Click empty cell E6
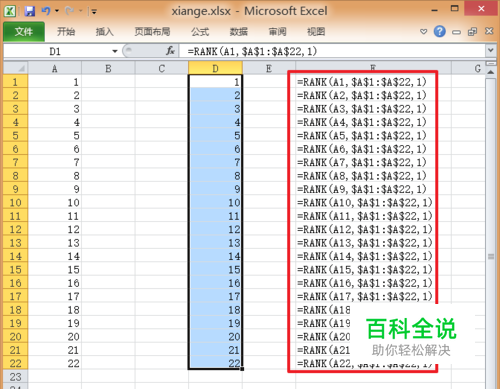 coord(269,149)
